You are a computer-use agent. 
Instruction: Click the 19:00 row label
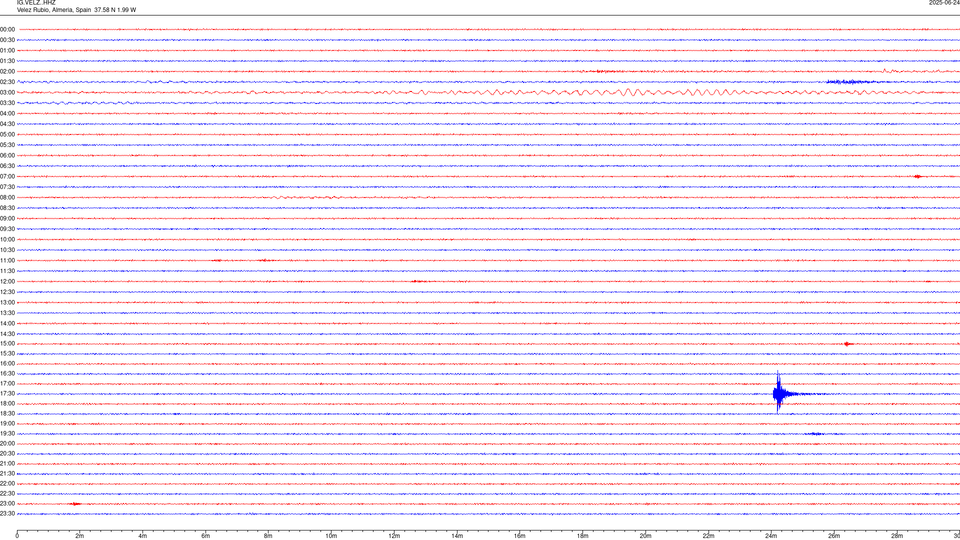click(7, 423)
